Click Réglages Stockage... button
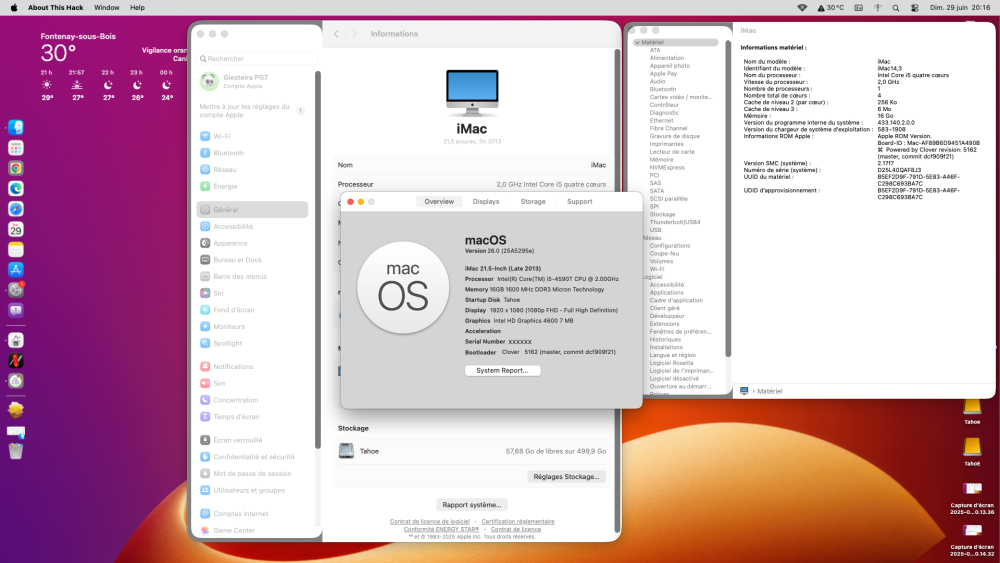The width and height of the screenshot is (1000, 563). pyautogui.click(x=566, y=476)
